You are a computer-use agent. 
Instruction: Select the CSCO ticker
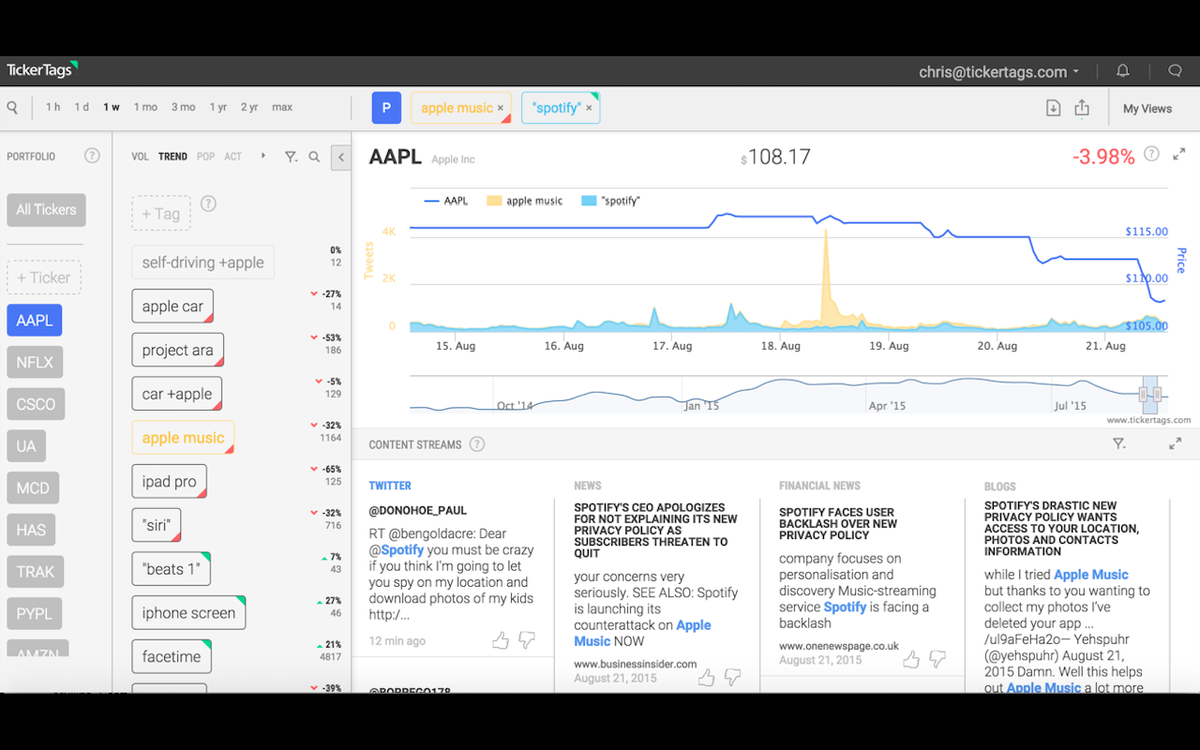click(36, 404)
